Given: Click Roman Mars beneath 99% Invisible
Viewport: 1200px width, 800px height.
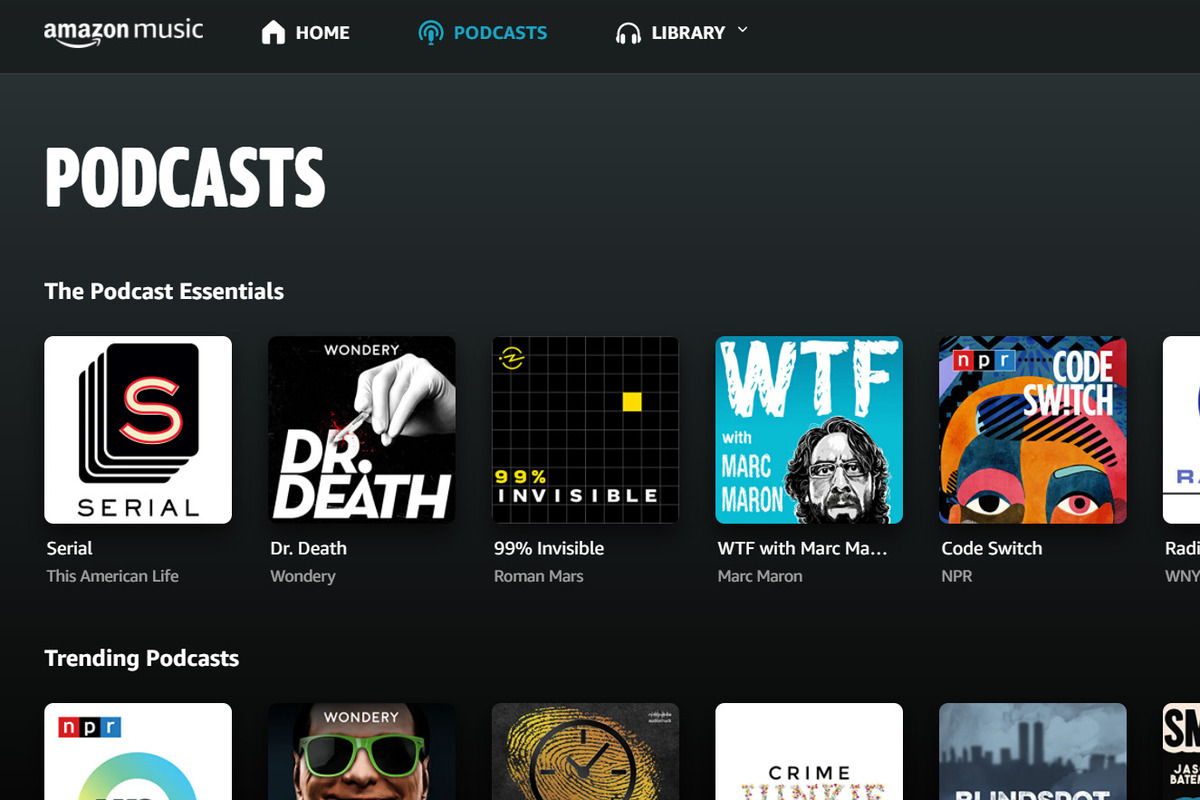Looking at the screenshot, I should tap(538, 576).
